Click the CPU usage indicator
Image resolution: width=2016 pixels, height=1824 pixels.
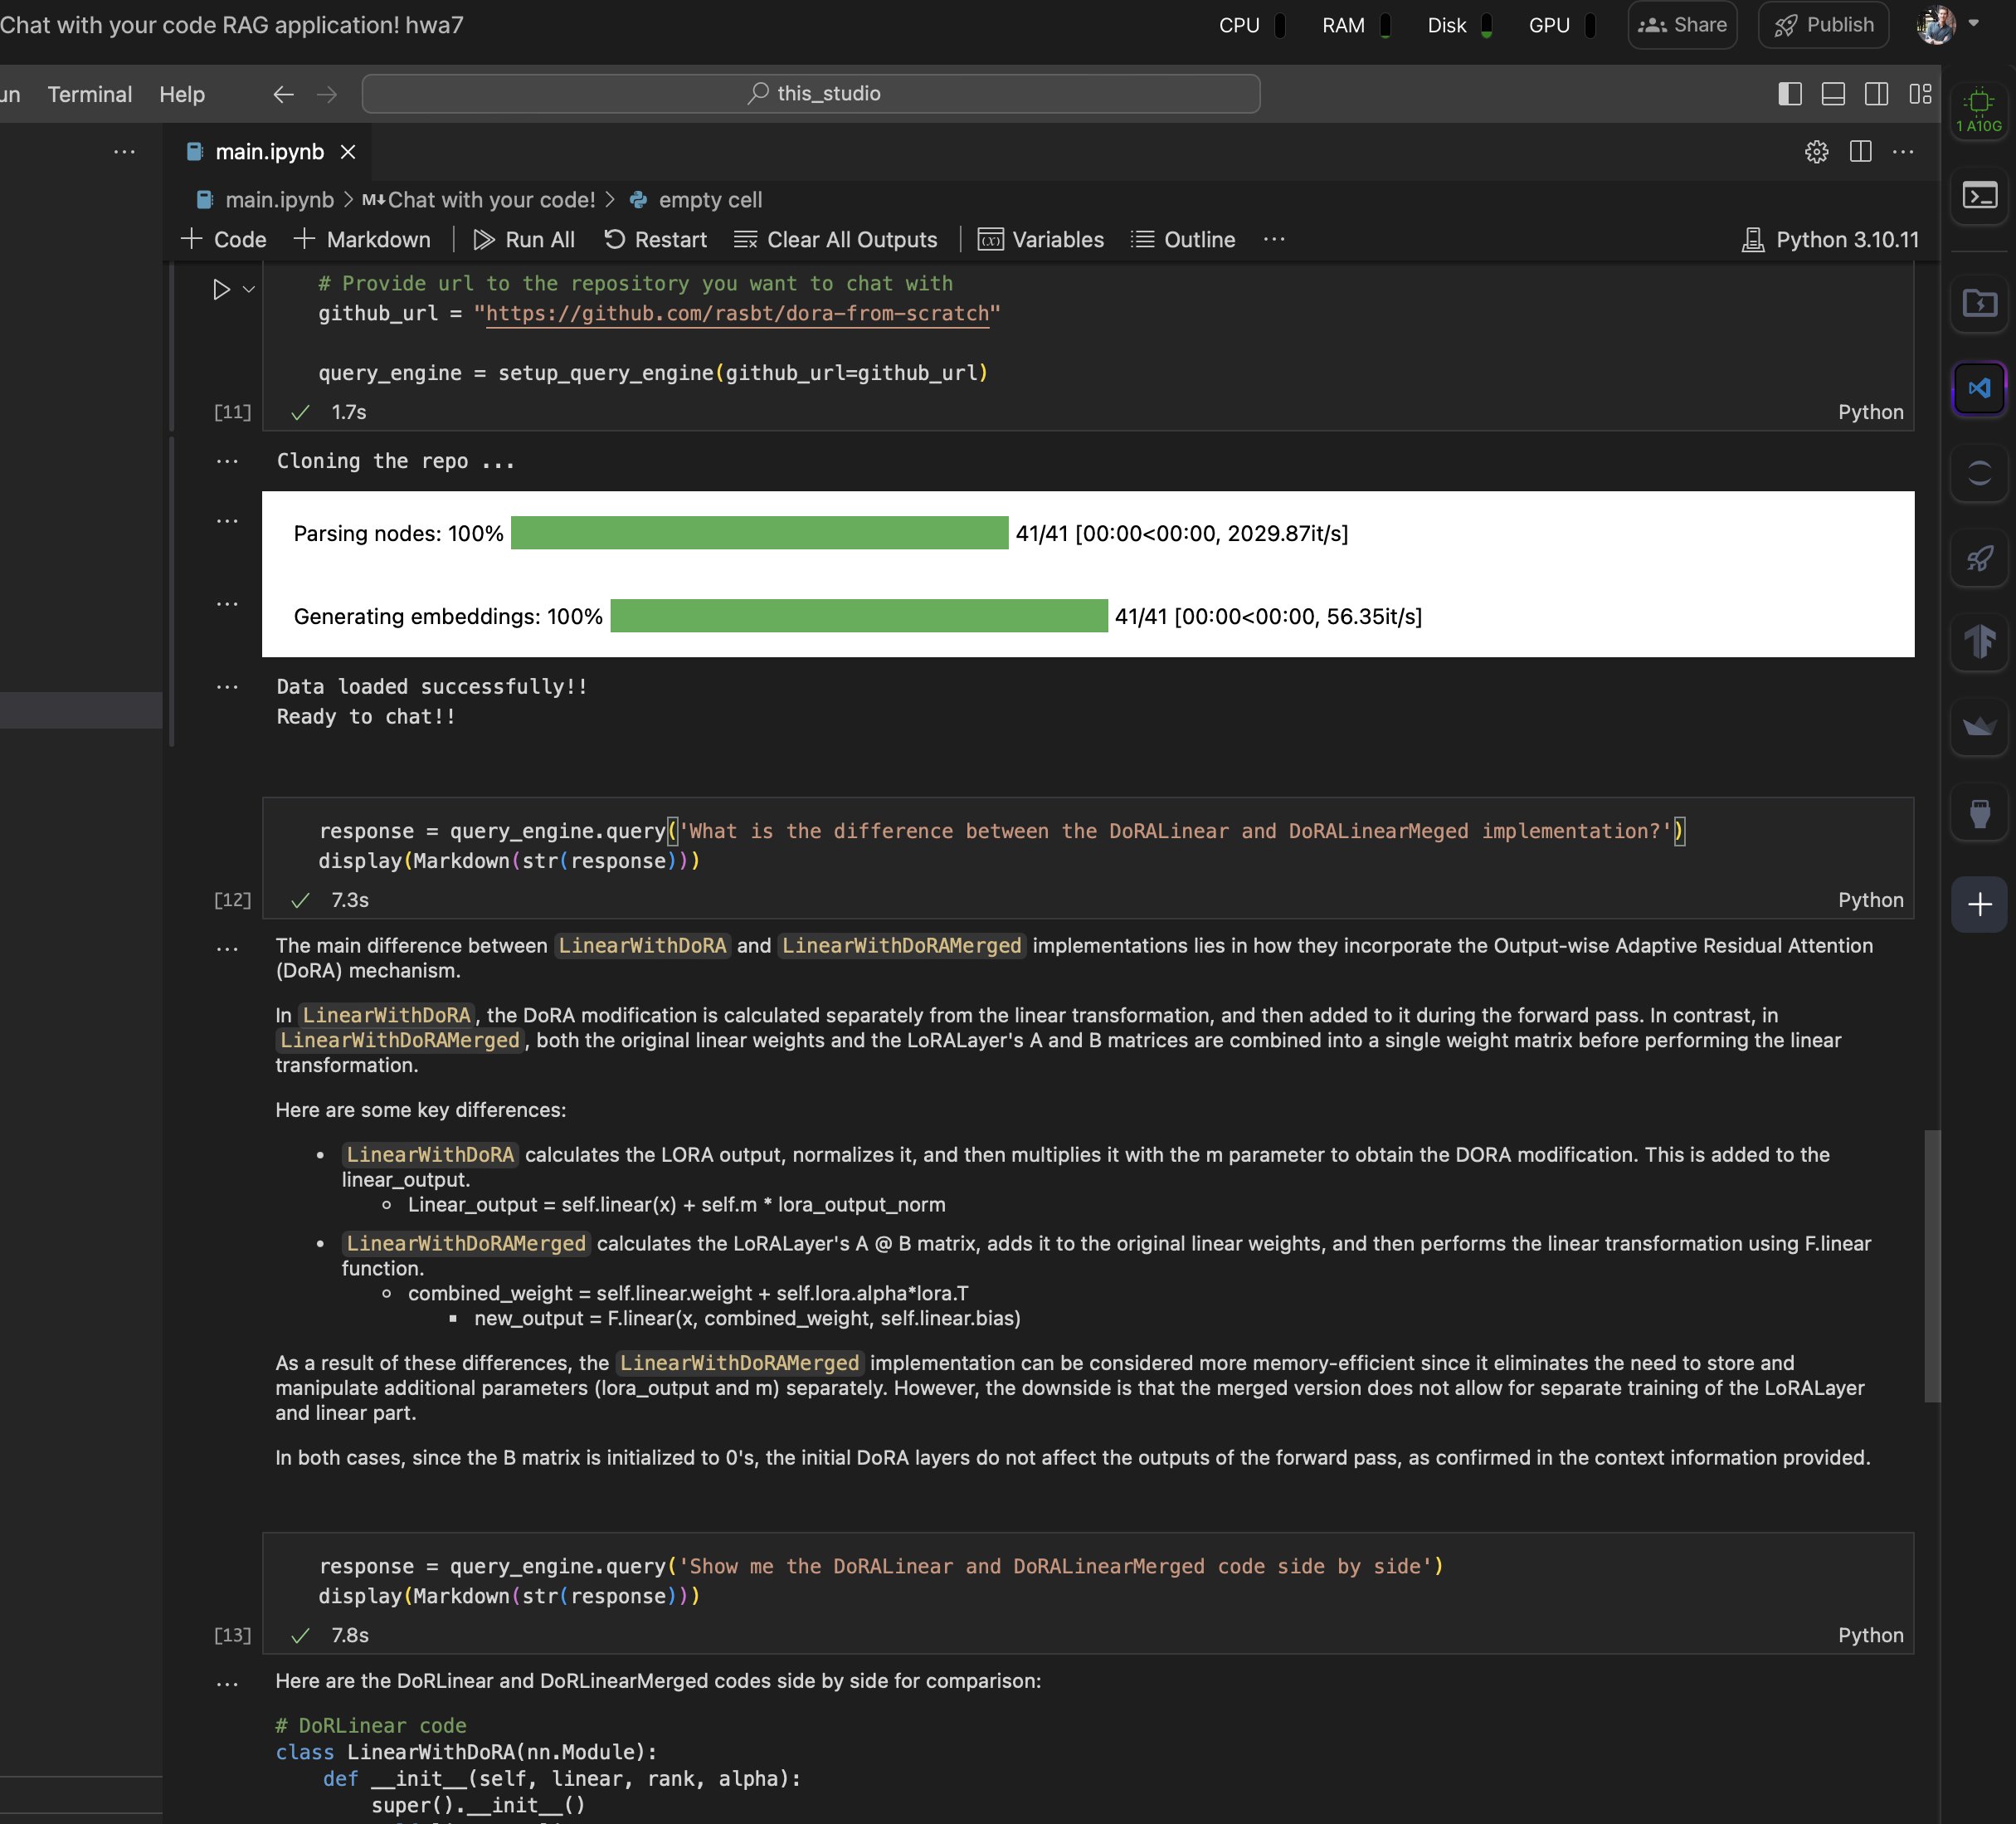pyautogui.click(x=1251, y=25)
